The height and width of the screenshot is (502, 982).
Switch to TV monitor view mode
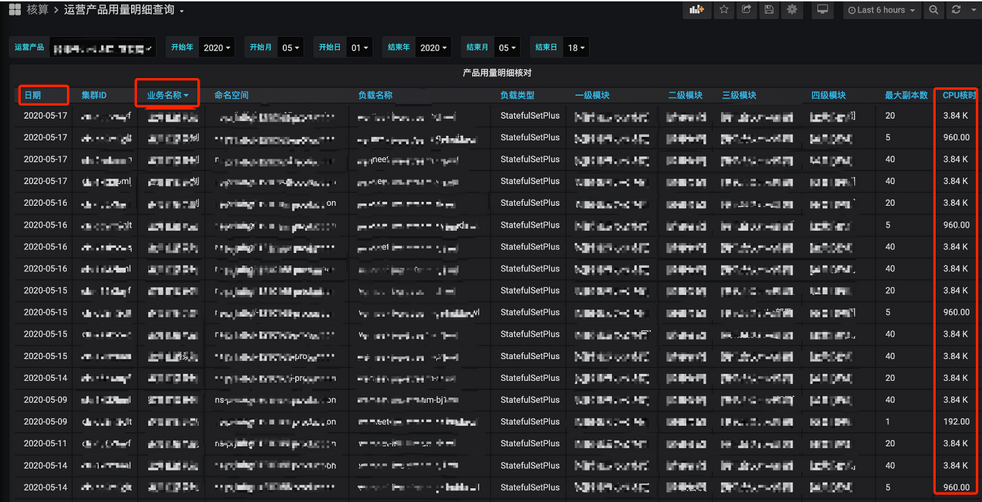click(x=822, y=10)
